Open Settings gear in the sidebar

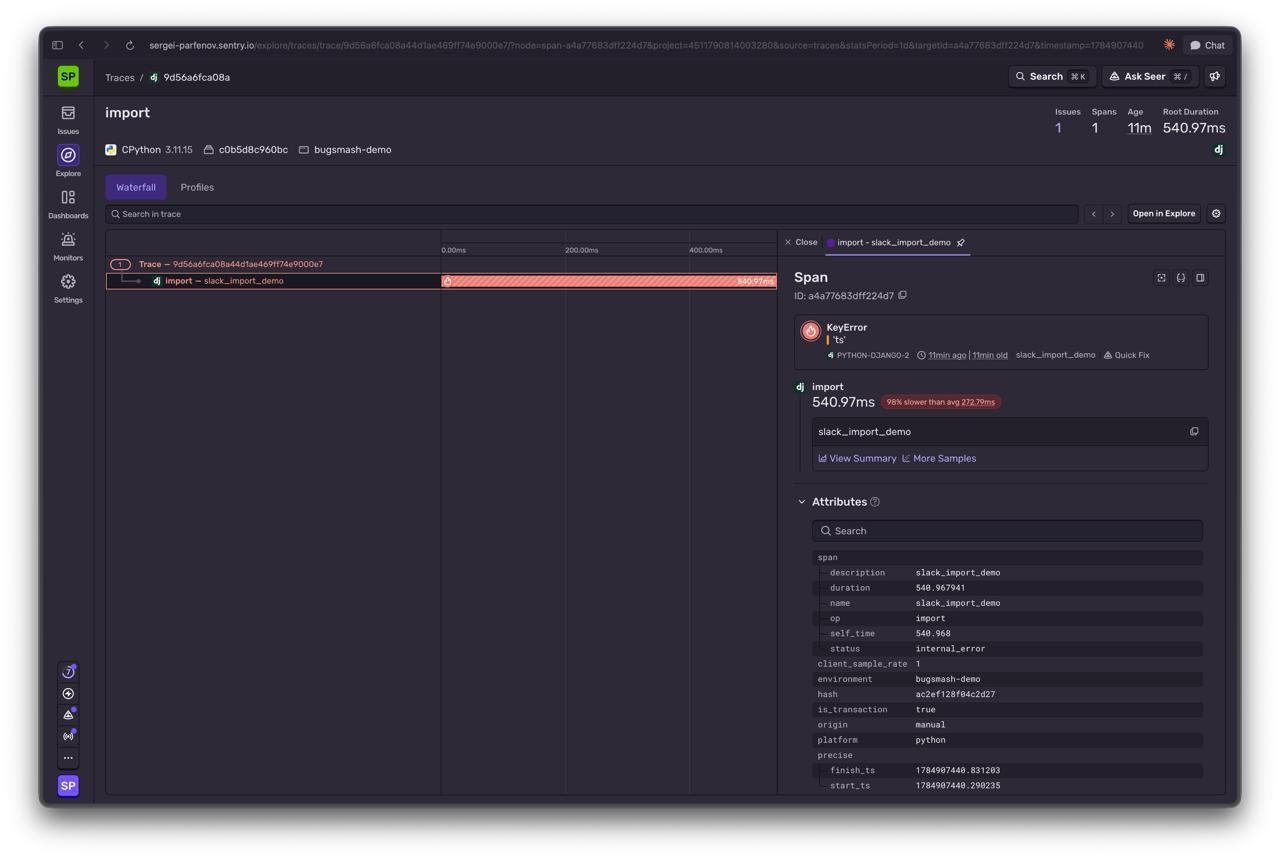coord(68,288)
